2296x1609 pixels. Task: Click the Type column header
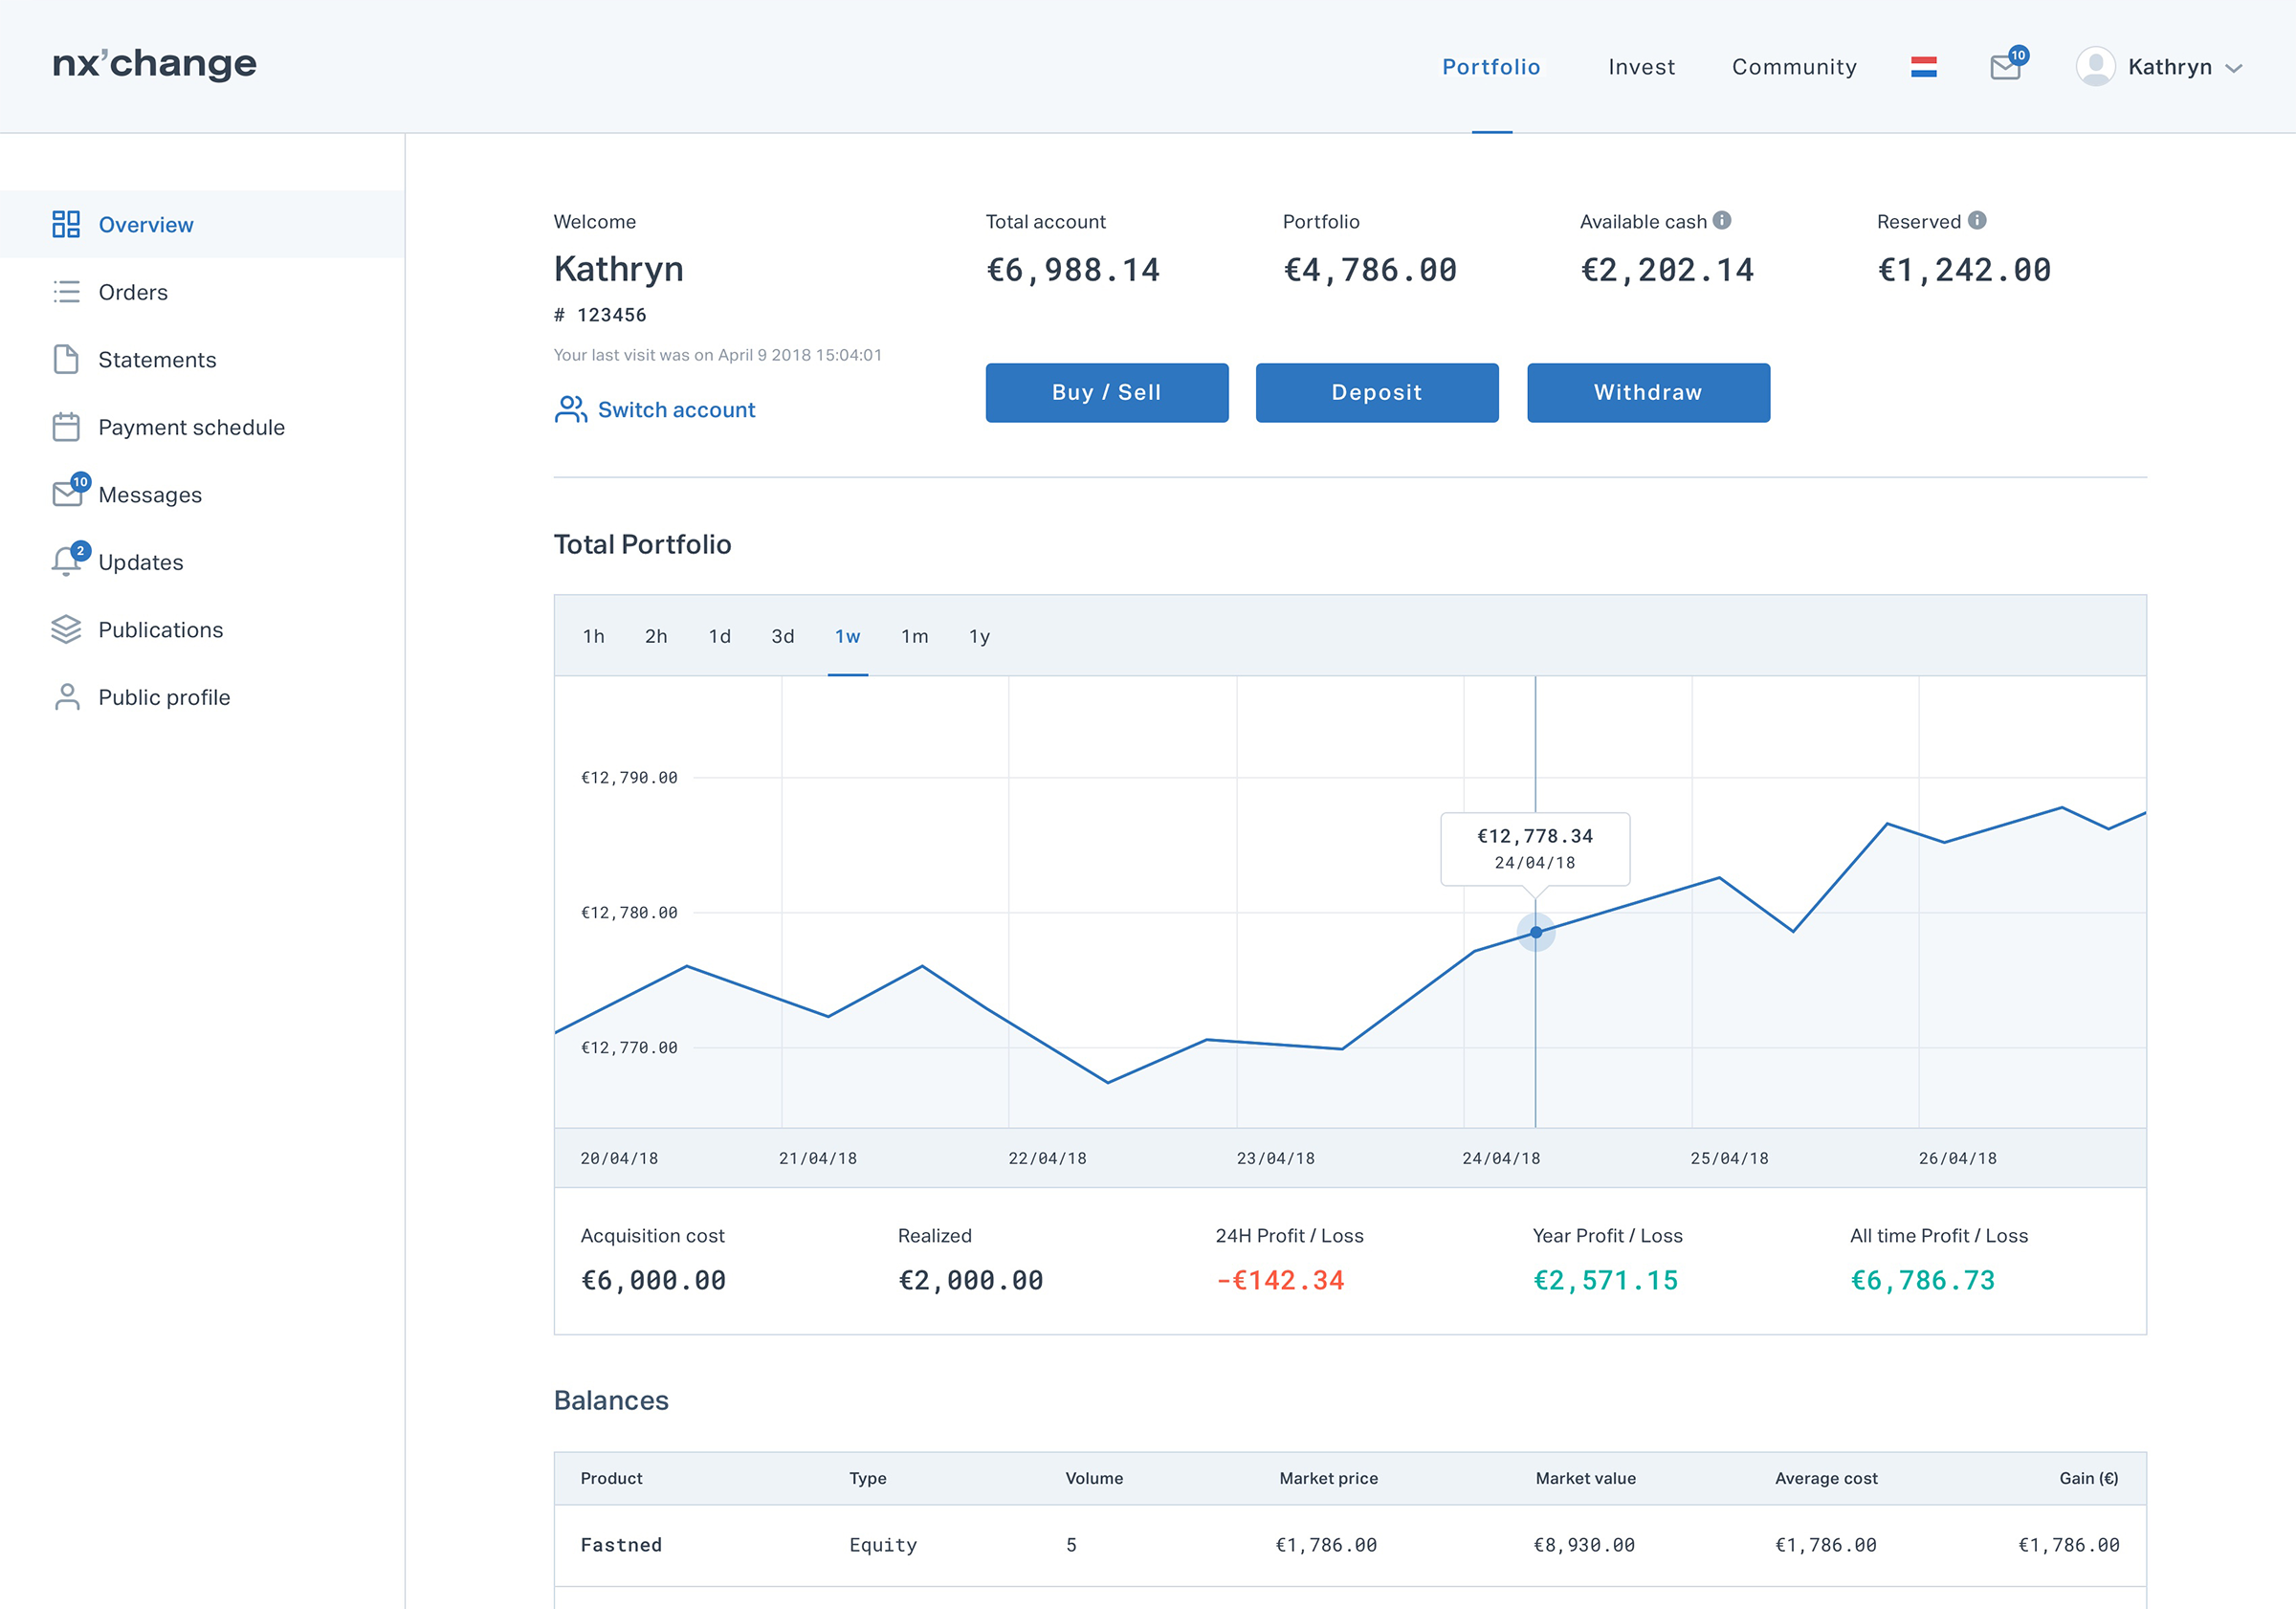[x=867, y=1478]
